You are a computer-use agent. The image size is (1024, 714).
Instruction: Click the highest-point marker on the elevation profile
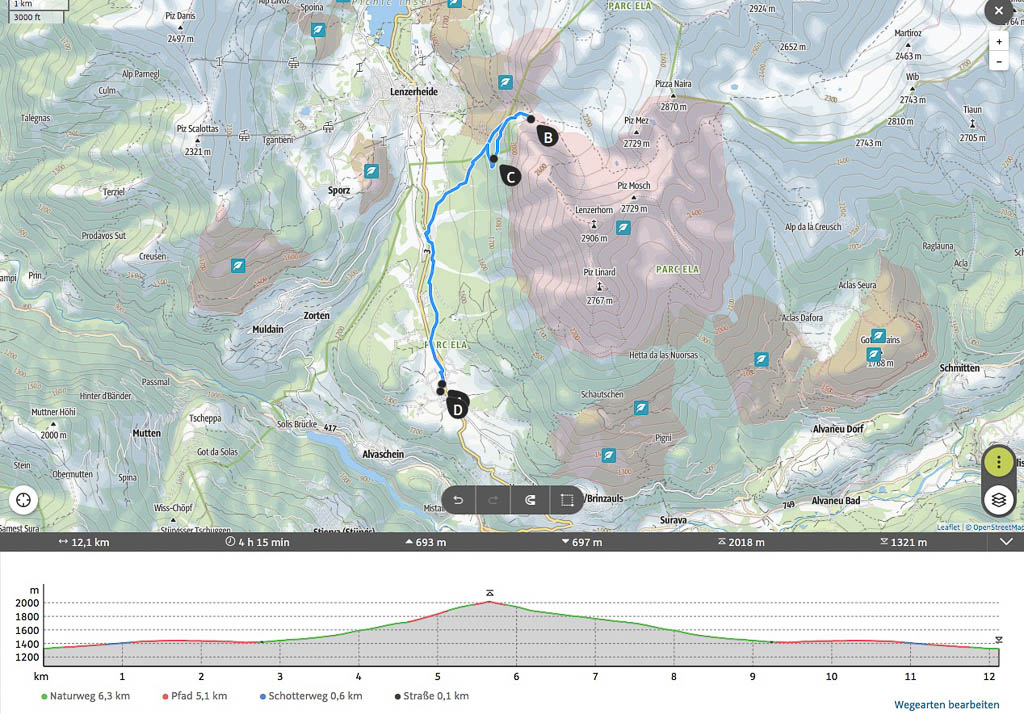(489, 593)
